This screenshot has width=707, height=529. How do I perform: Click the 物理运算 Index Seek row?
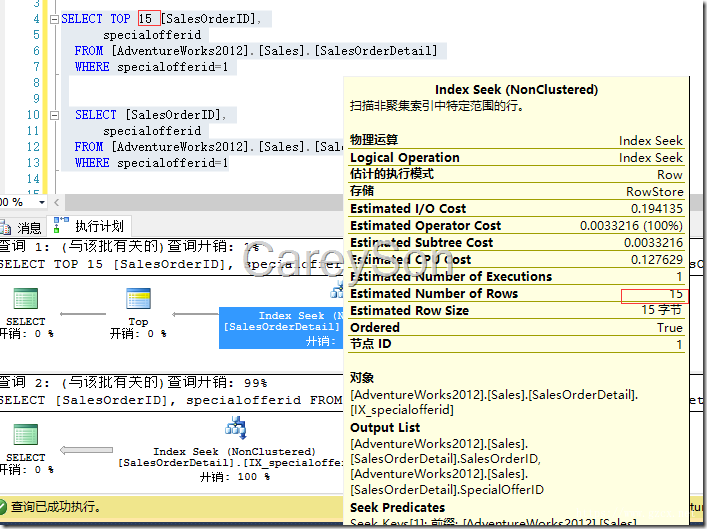(517, 140)
